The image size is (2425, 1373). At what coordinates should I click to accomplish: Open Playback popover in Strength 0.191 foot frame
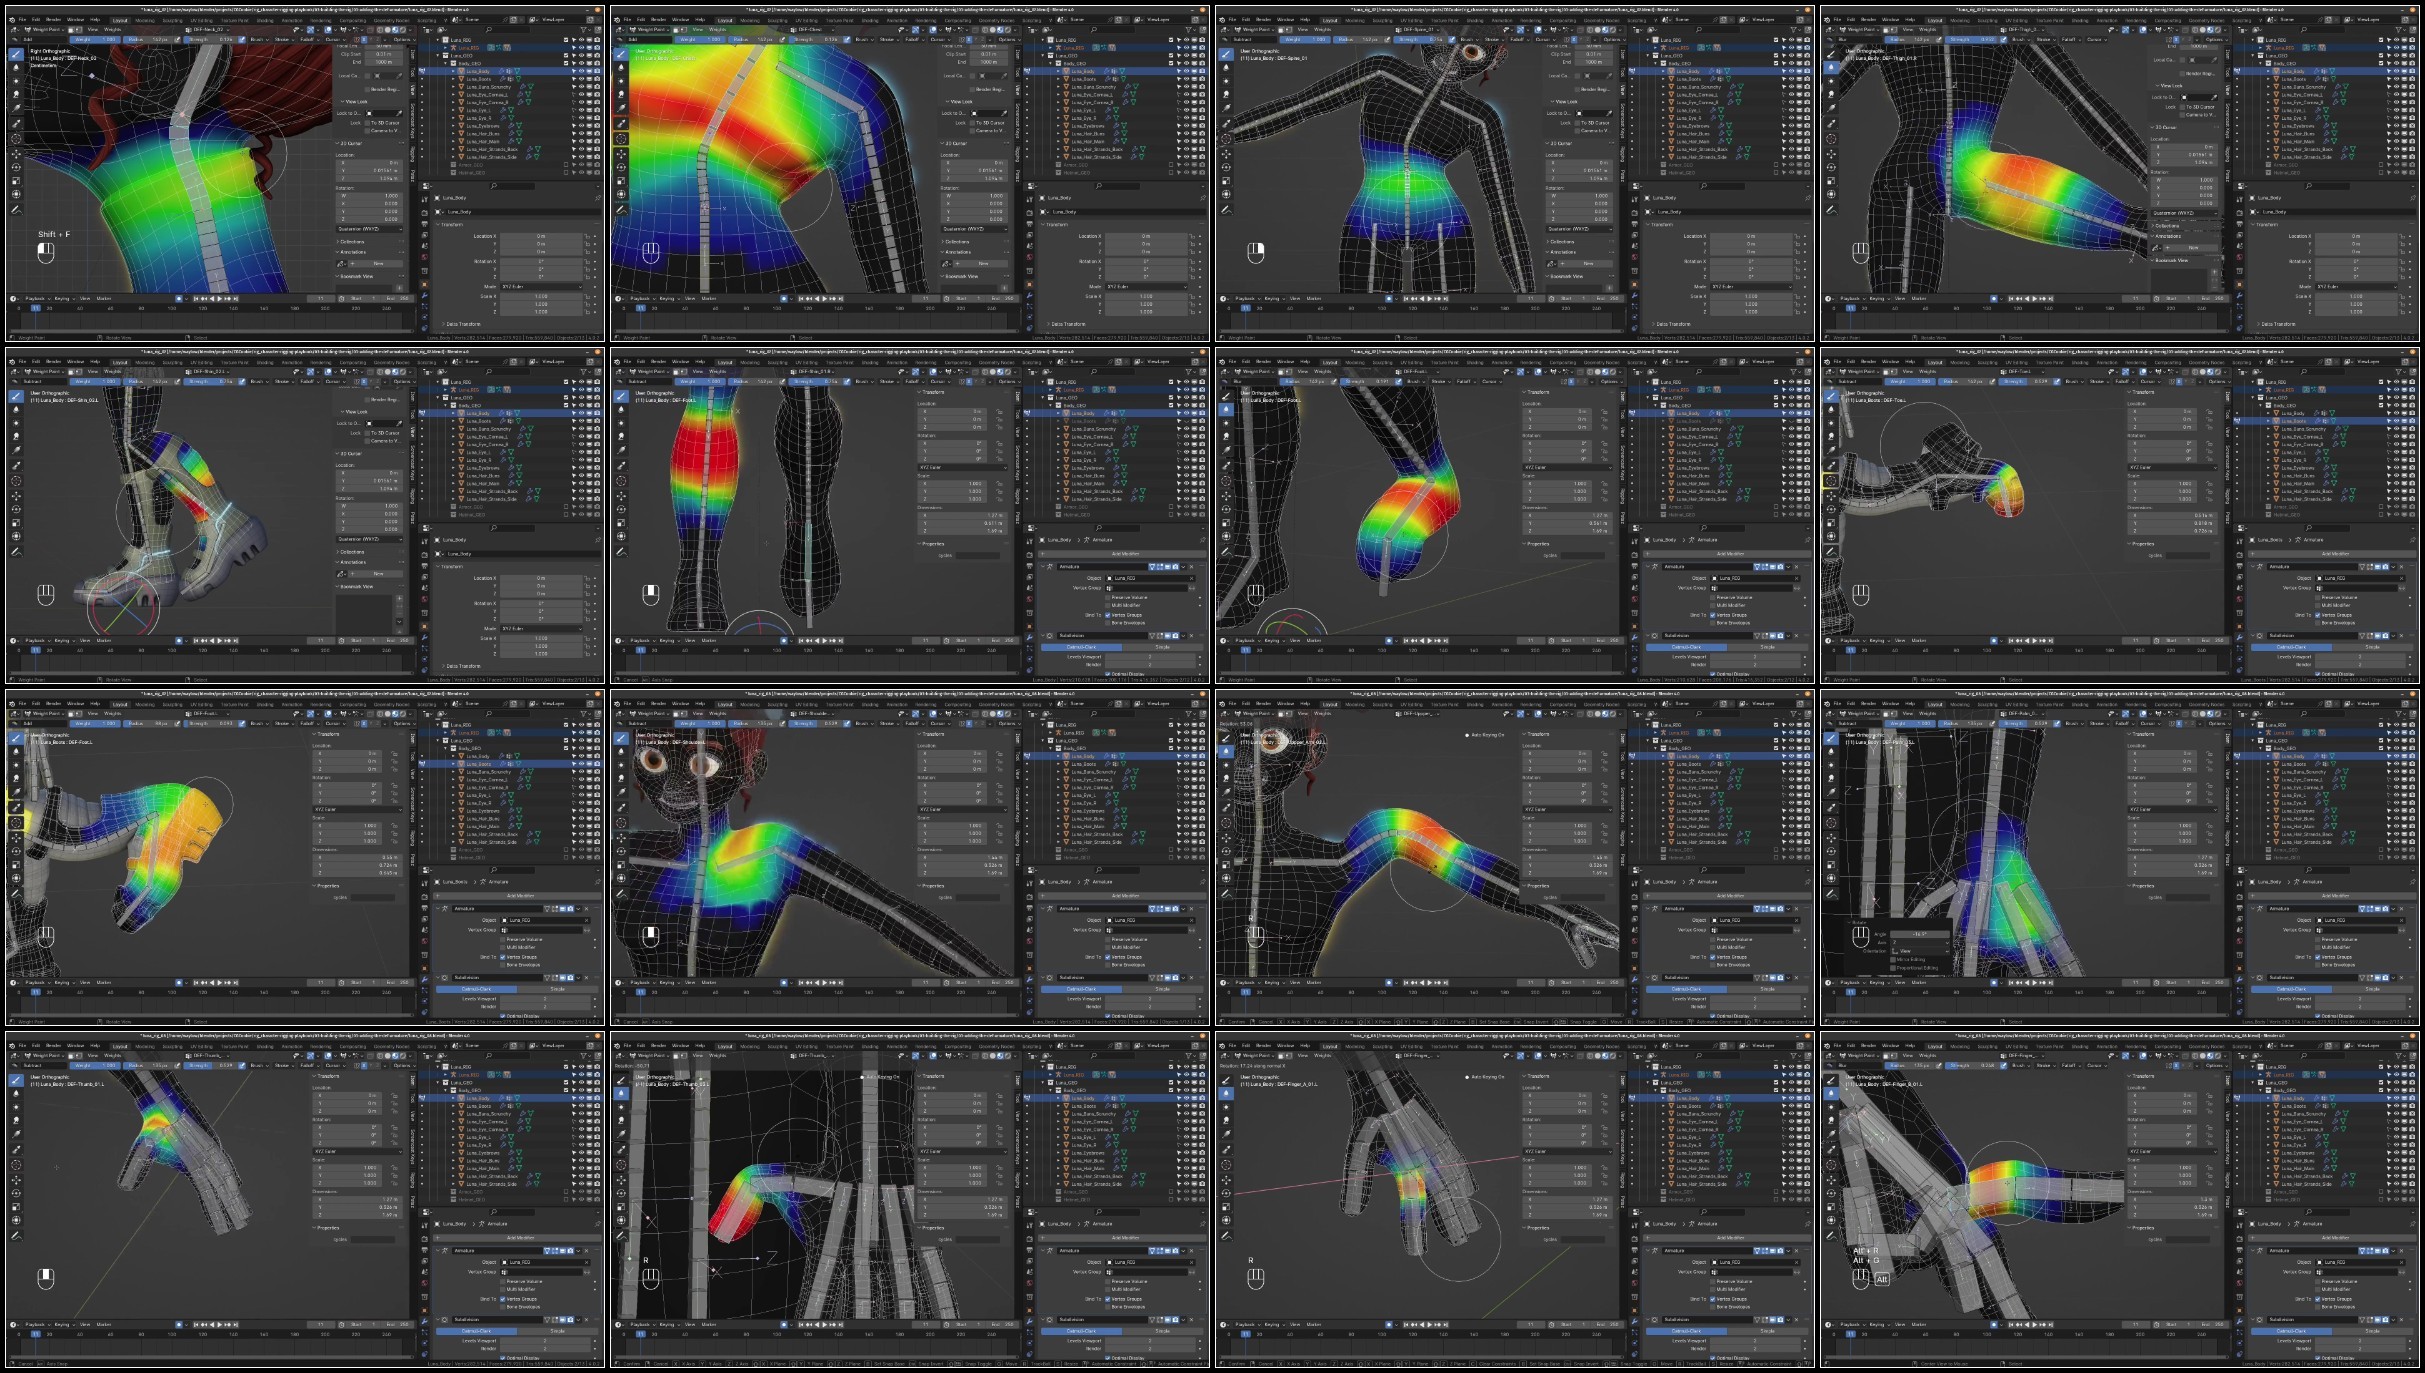point(1246,640)
